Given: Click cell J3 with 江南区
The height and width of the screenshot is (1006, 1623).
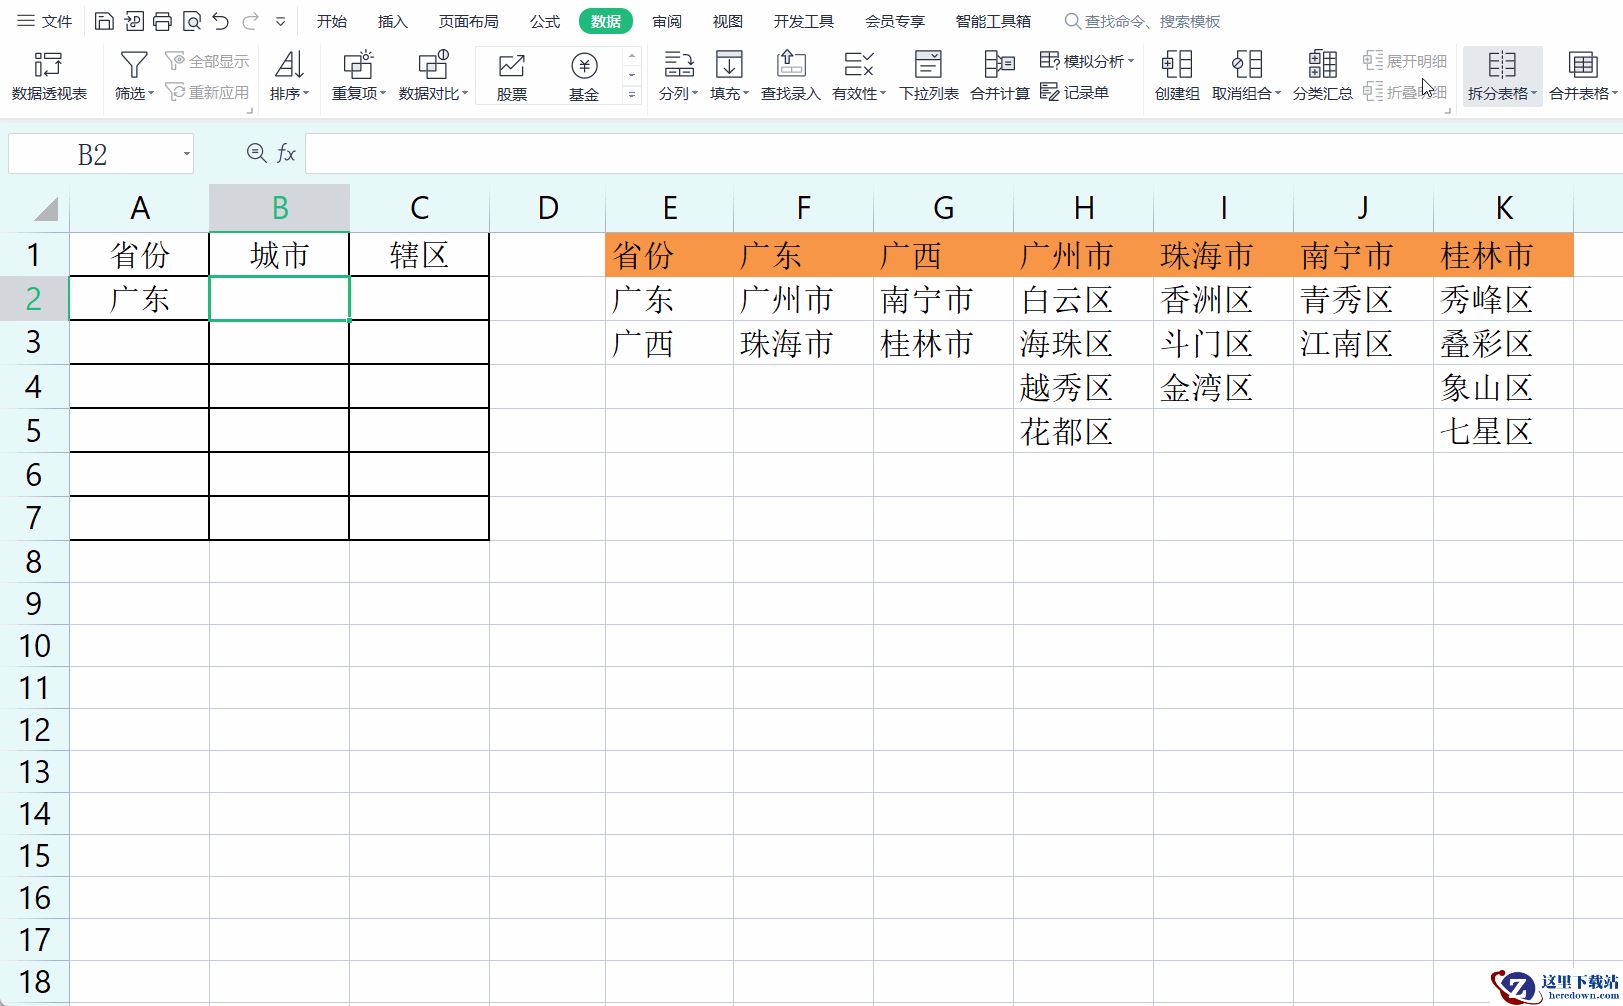Looking at the screenshot, I should coord(1363,343).
